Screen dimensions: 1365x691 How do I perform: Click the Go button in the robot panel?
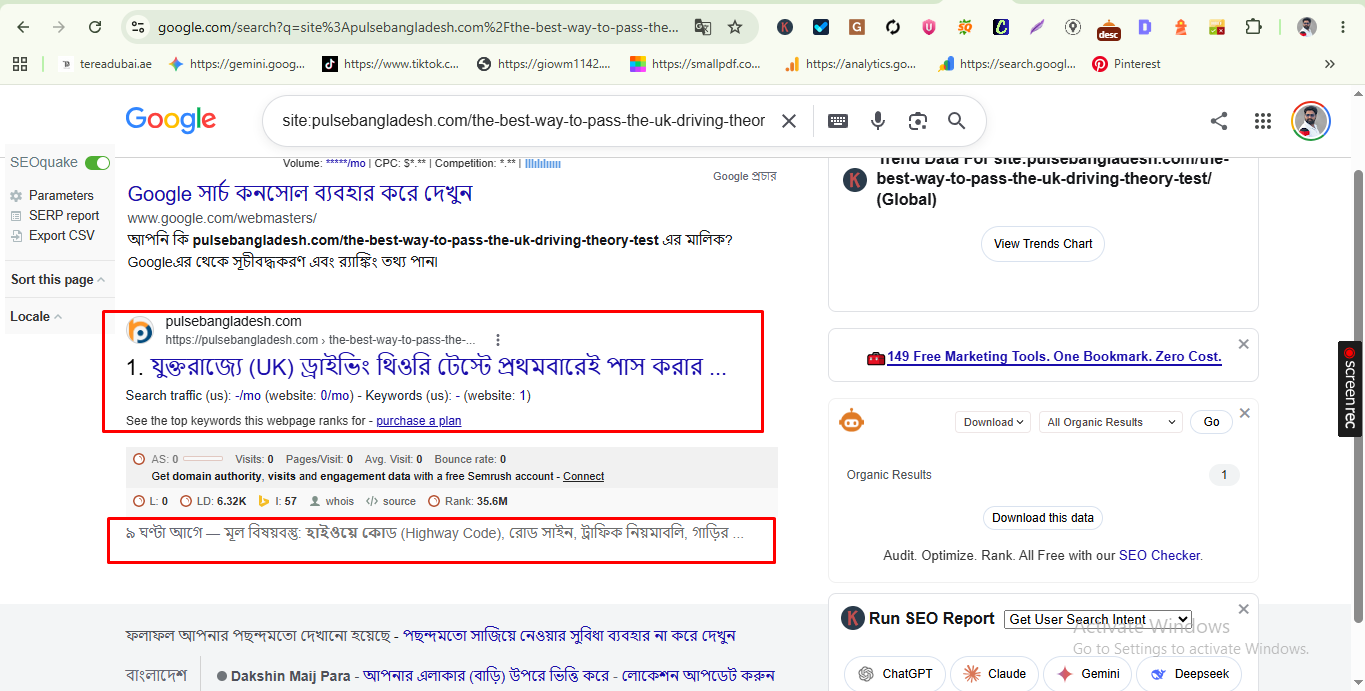click(1211, 422)
